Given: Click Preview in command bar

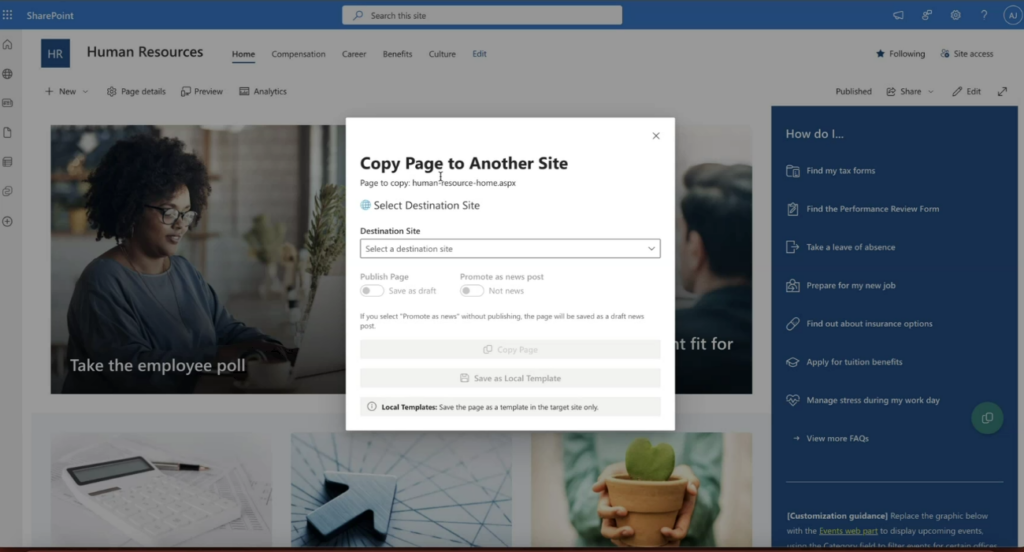Looking at the screenshot, I should [x=202, y=91].
